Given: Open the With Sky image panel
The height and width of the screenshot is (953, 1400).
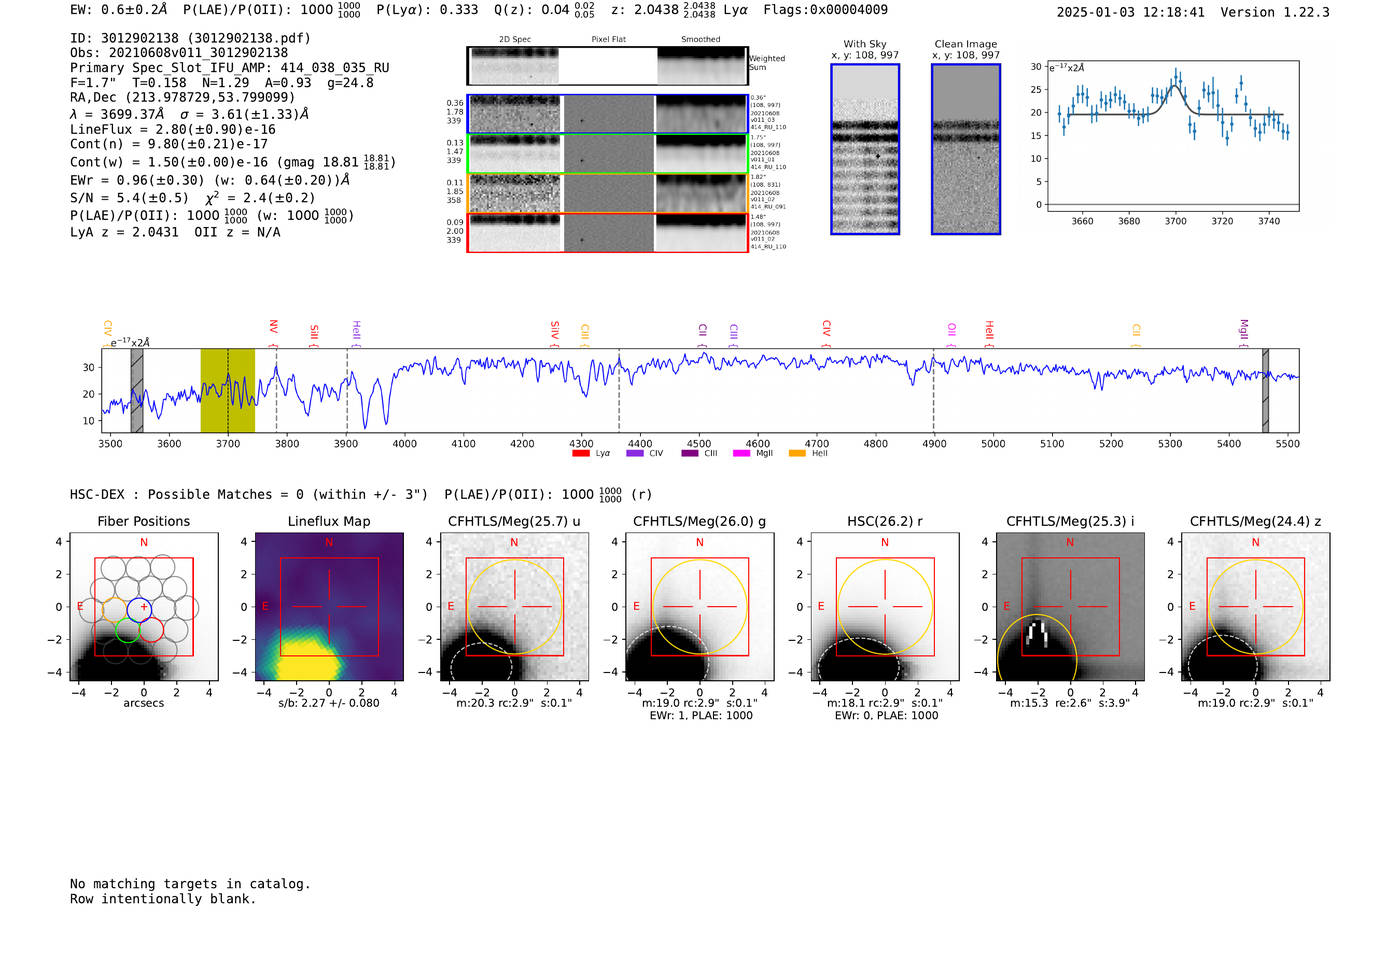Looking at the screenshot, I should [x=865, y=149].
